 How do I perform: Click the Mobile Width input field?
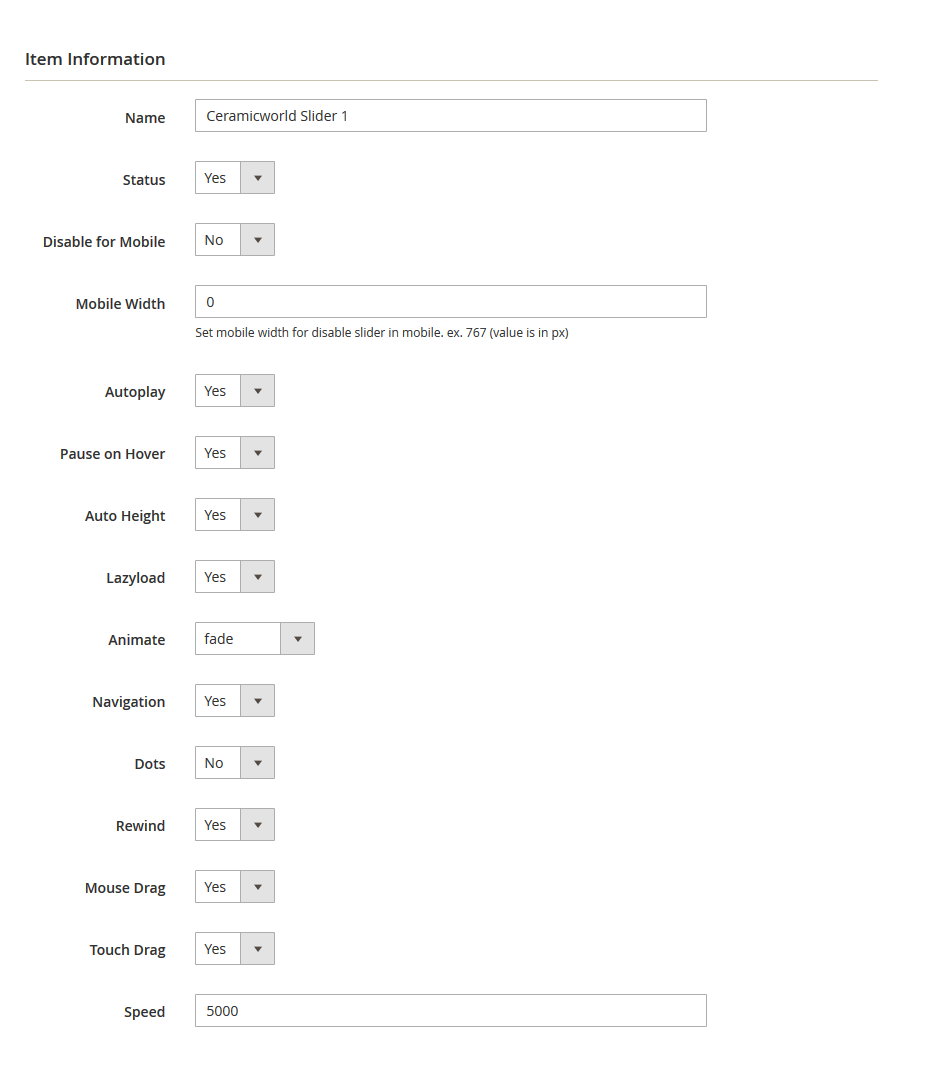click(x=450, y=302)
